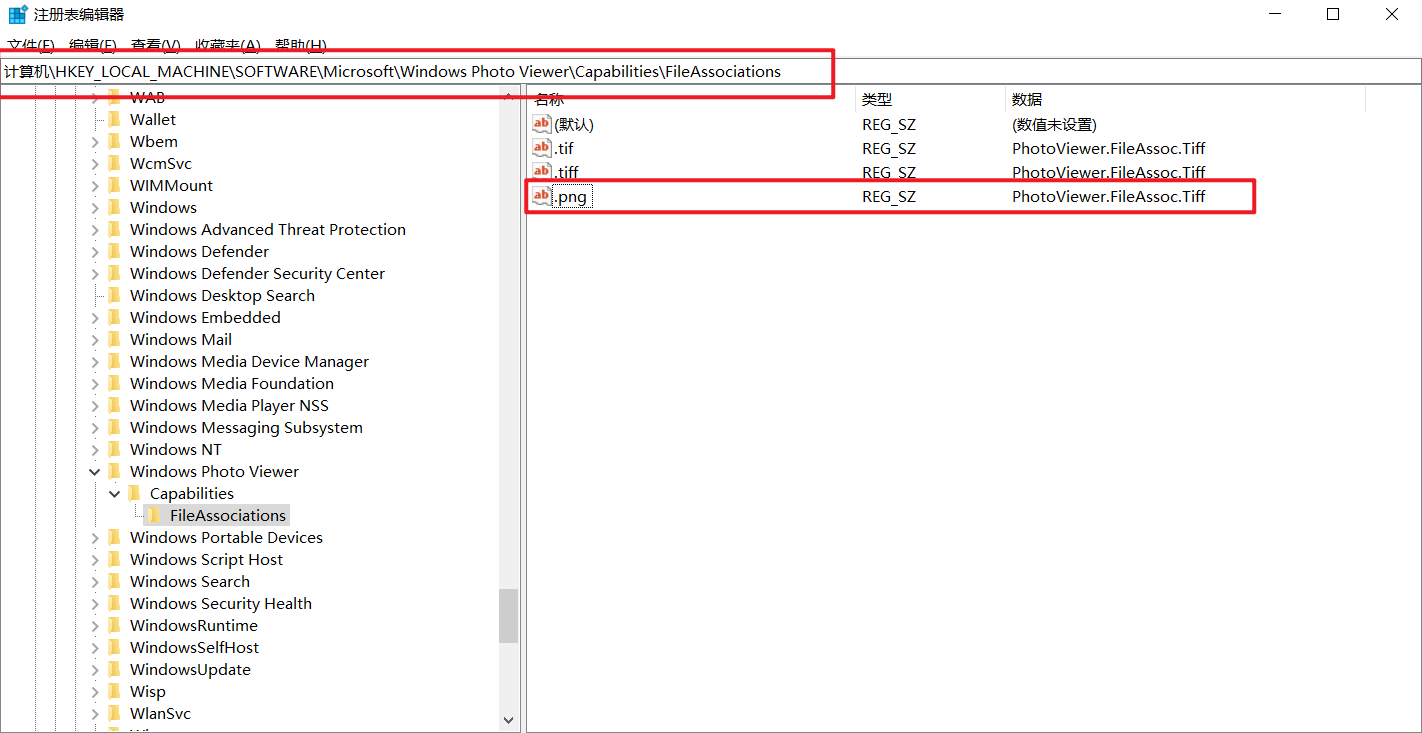Viewport: 1422px width, 733px height.
Task: Click the string icon of .tiff value
Action: tap(541, 172)
